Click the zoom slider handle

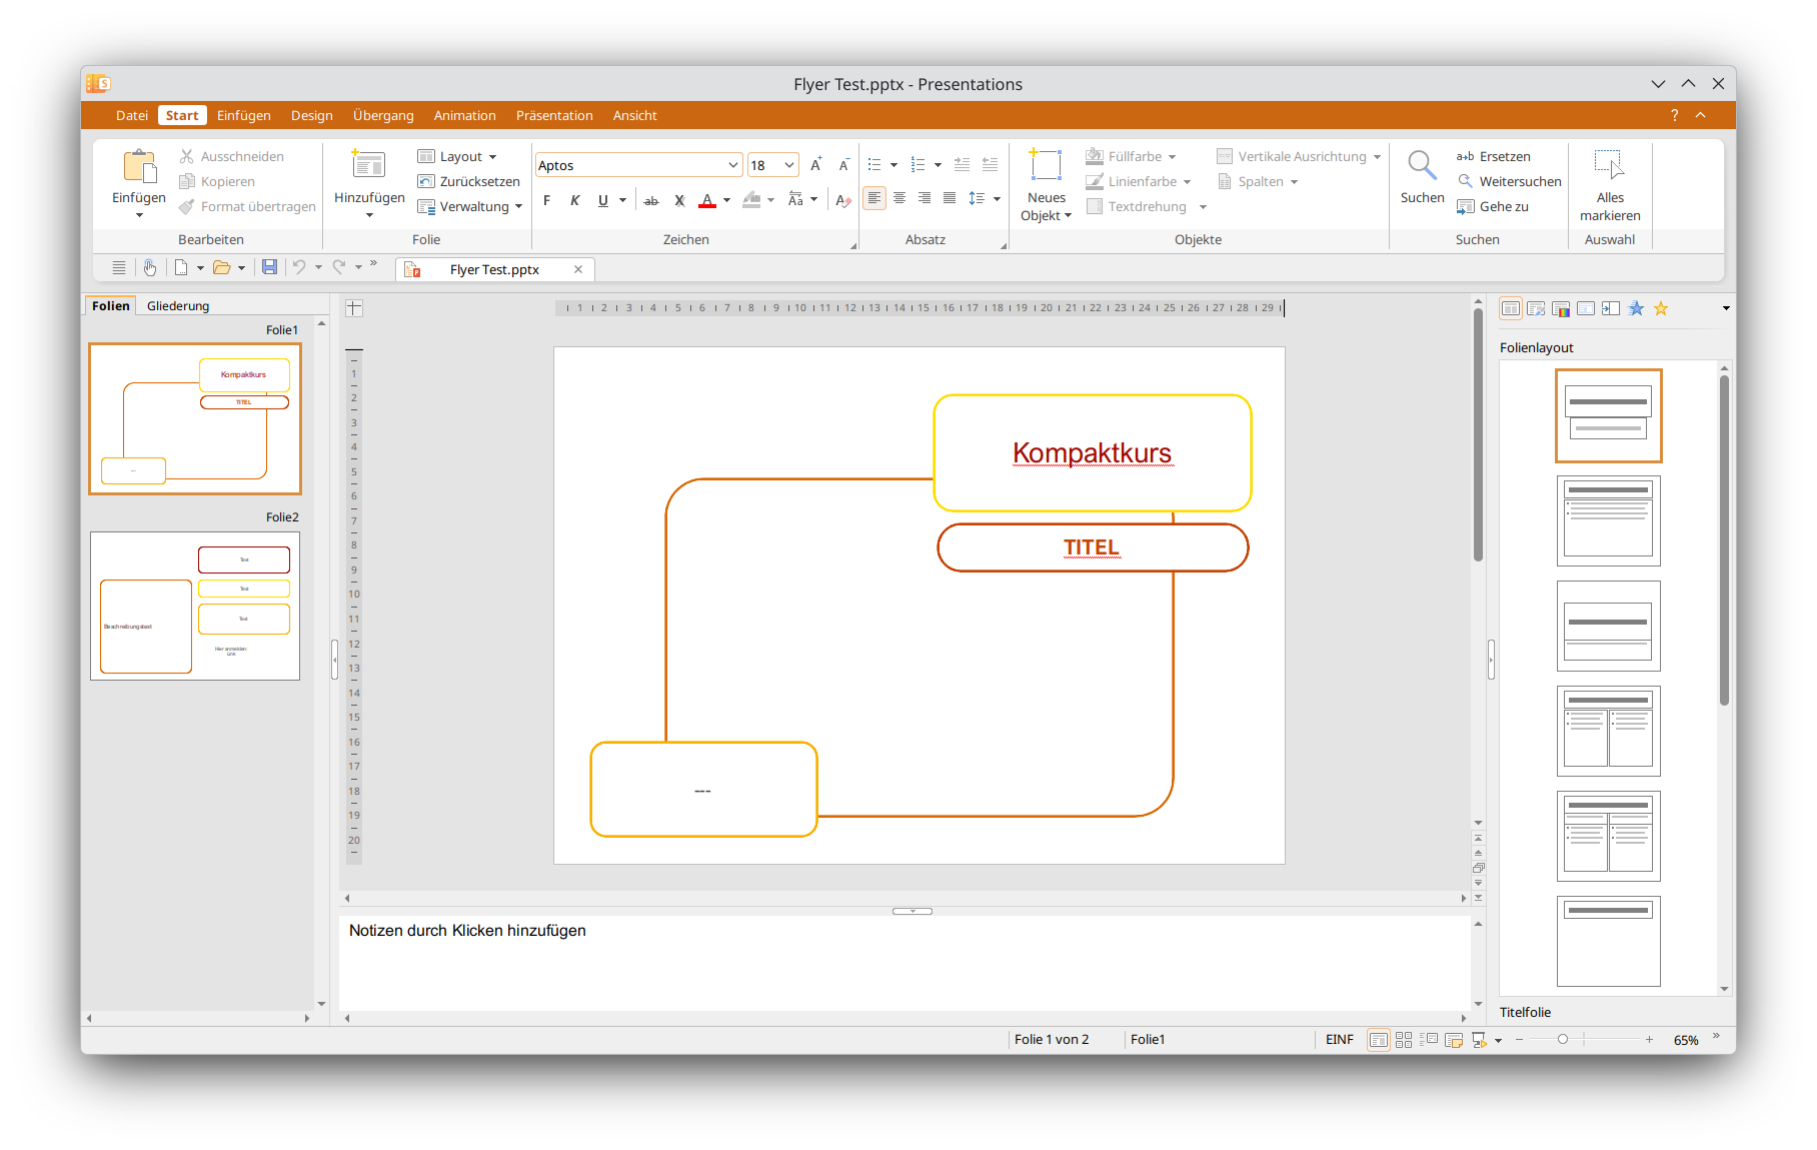pos(1562,1040)
